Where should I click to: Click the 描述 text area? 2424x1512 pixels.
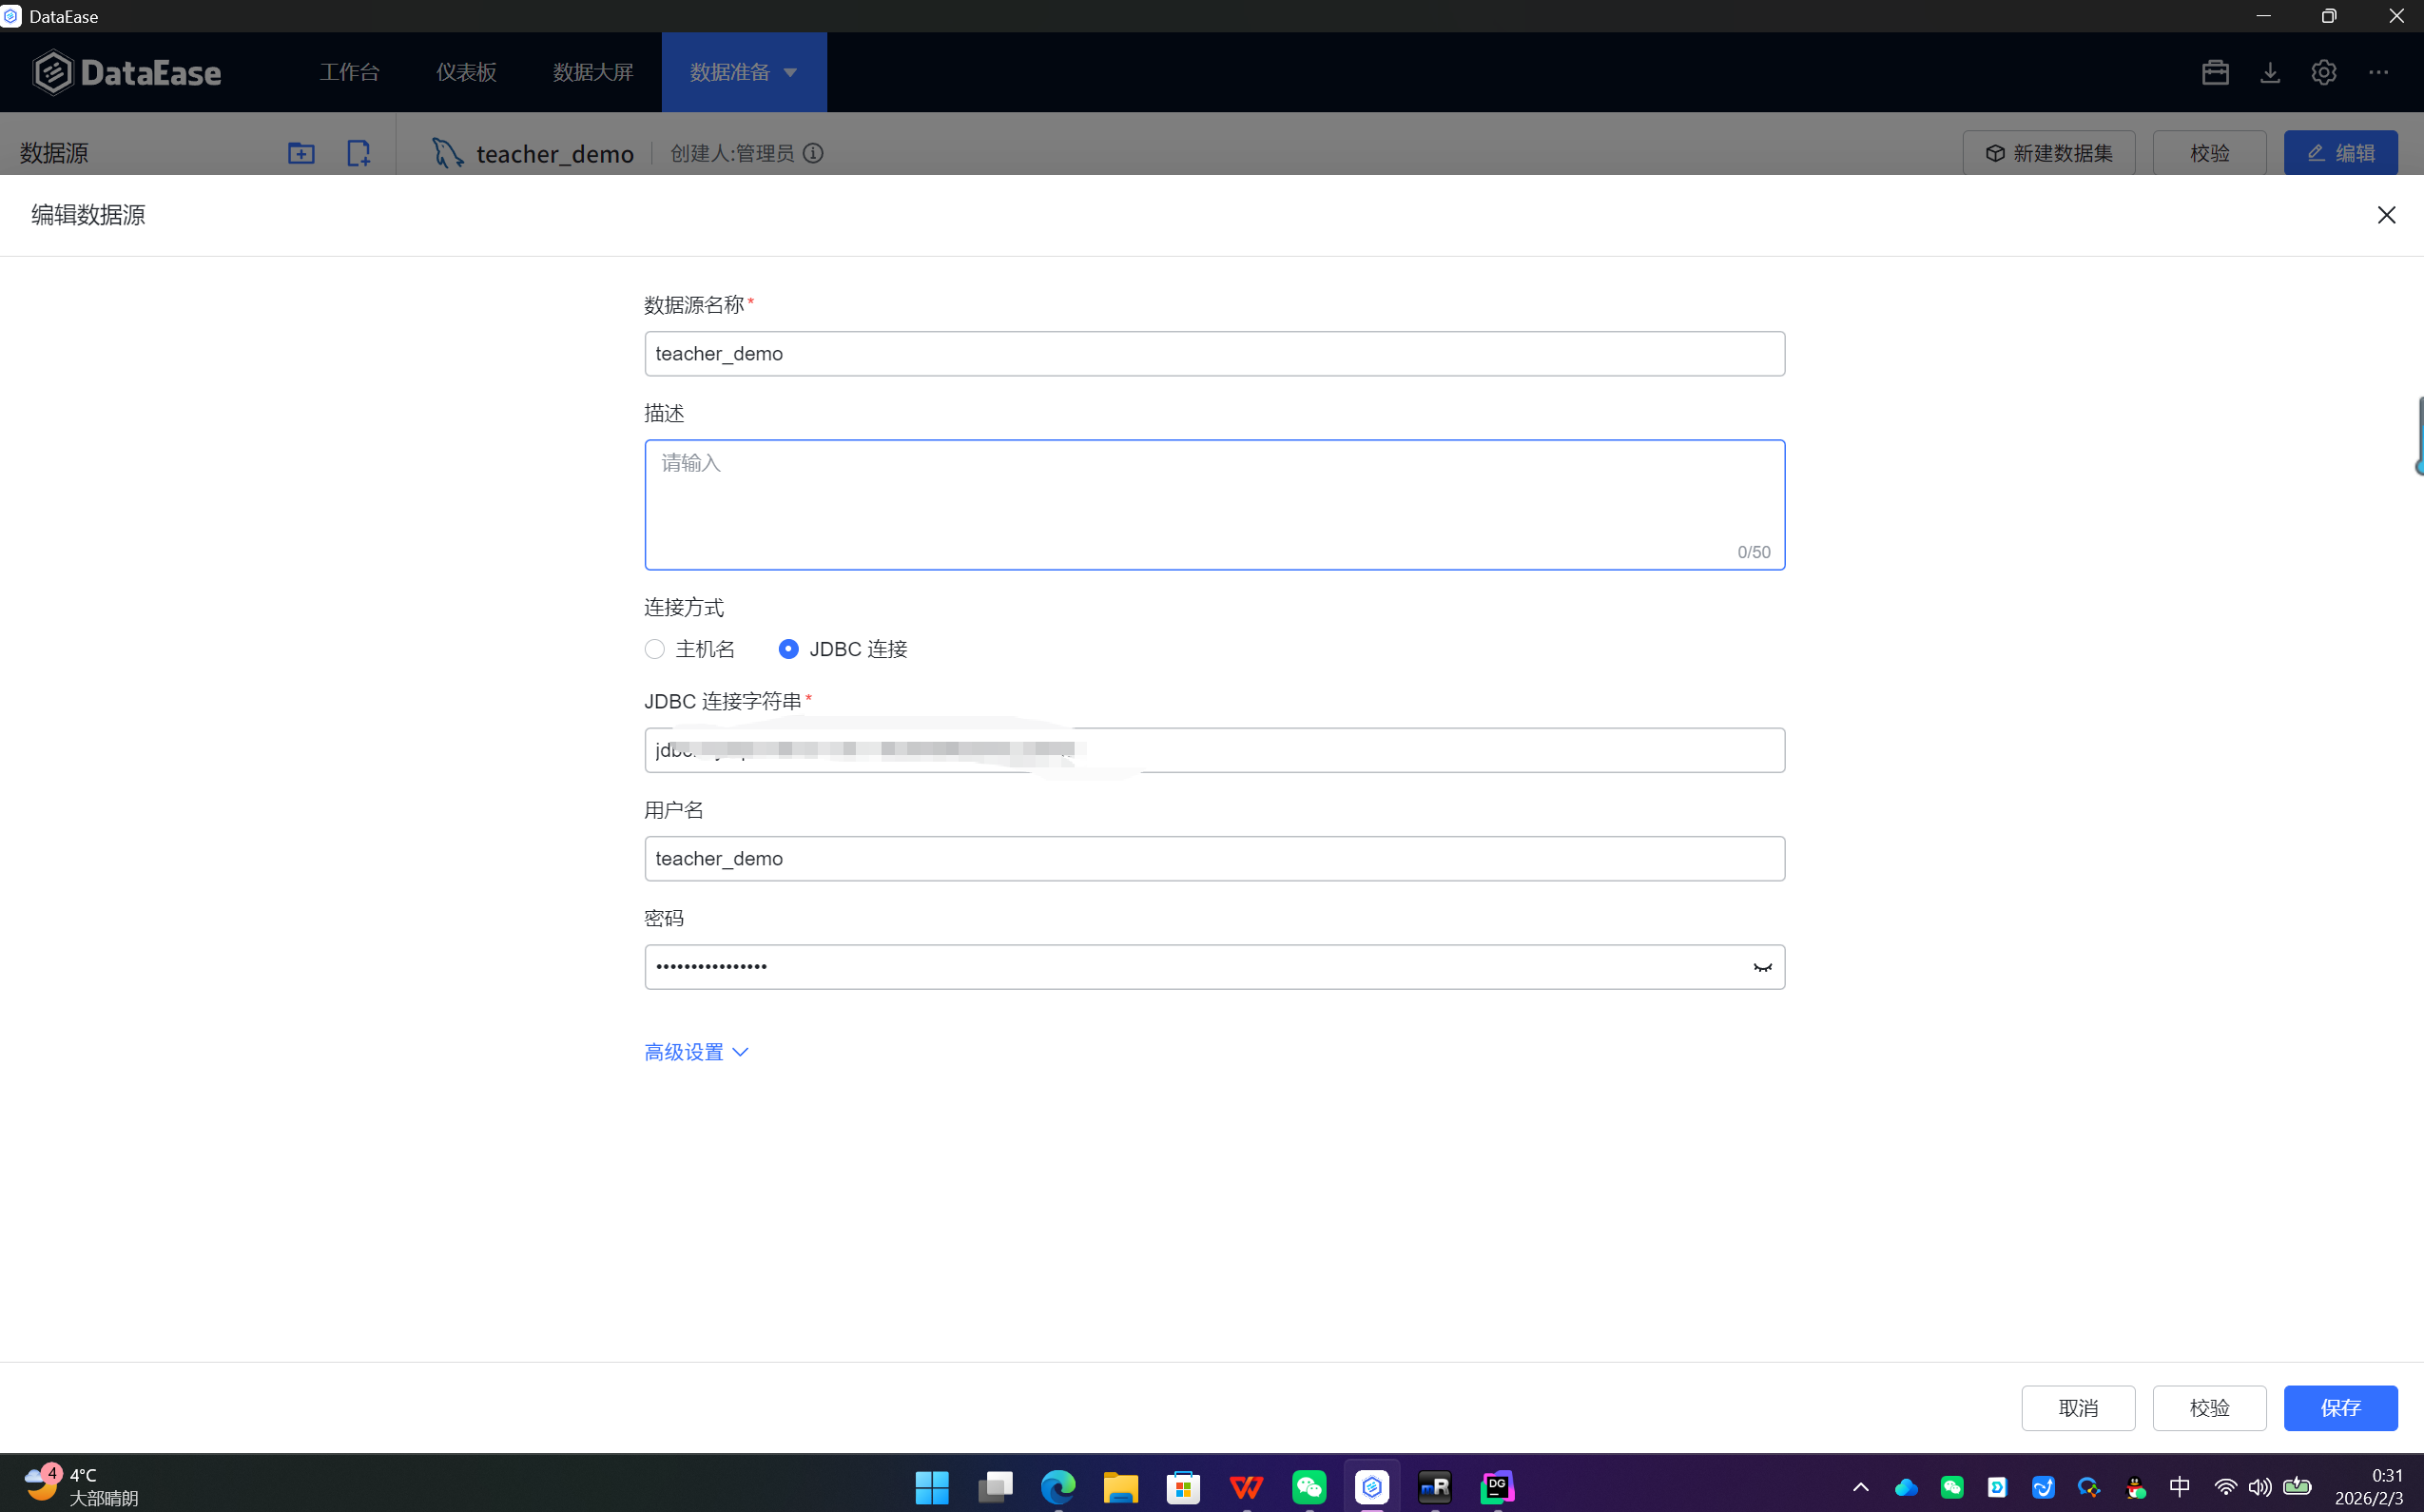click(1214, 505)
